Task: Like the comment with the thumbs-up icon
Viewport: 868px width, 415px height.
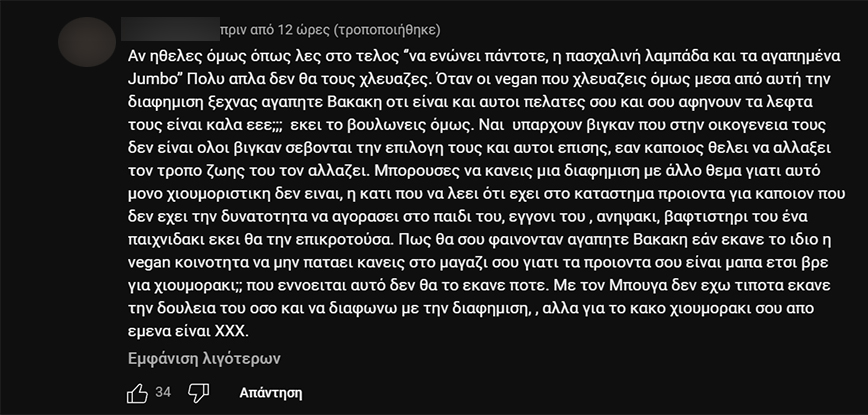Action: coord(138,393)
